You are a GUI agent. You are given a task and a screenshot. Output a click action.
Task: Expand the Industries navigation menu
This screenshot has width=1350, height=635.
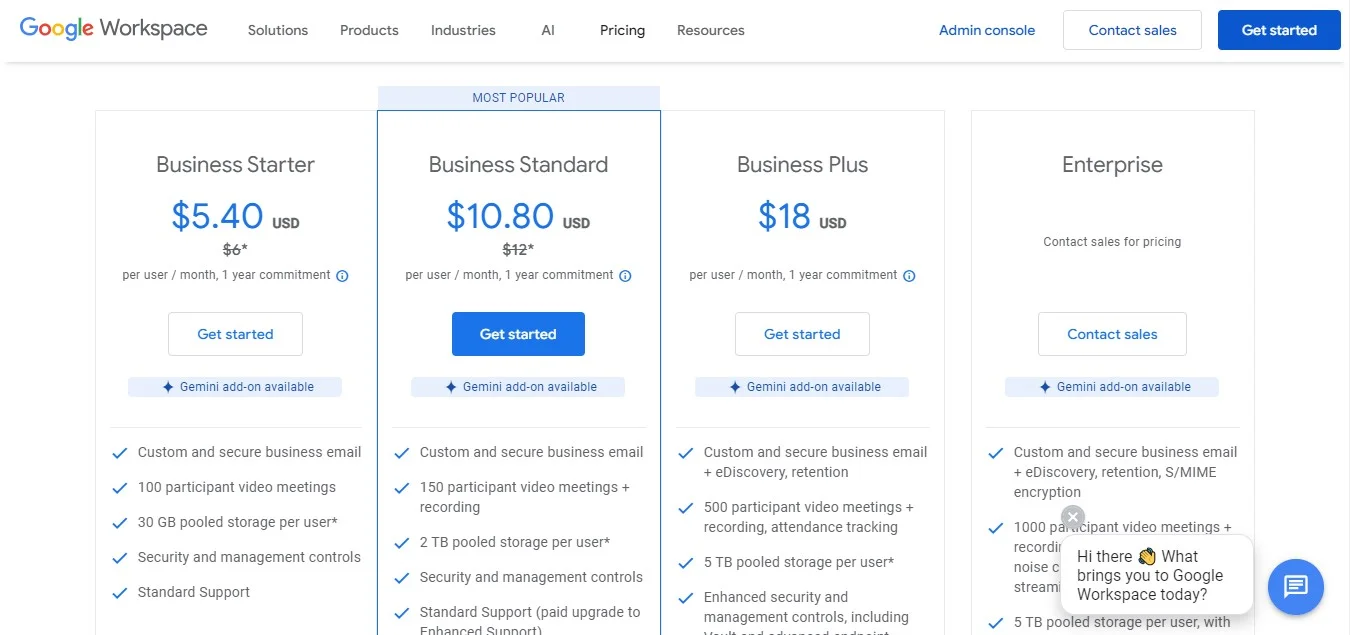click(462, 30)
